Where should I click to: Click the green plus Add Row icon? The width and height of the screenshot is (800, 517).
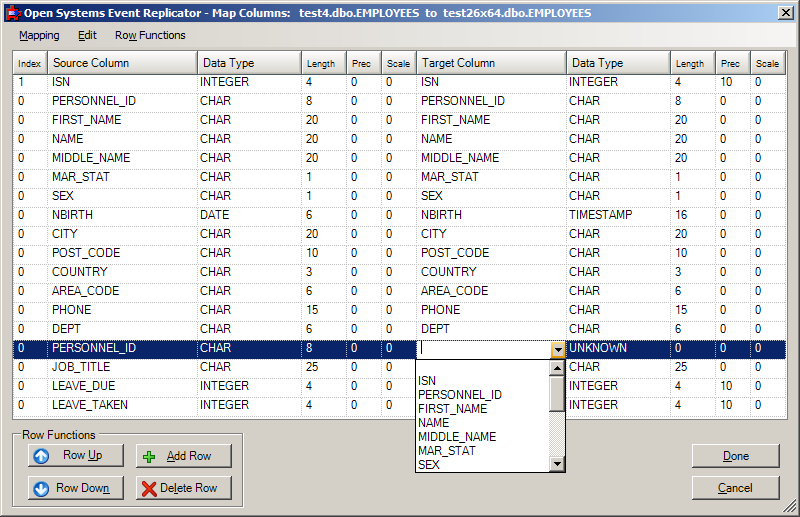pyautogui.click(x=149, y=457)
